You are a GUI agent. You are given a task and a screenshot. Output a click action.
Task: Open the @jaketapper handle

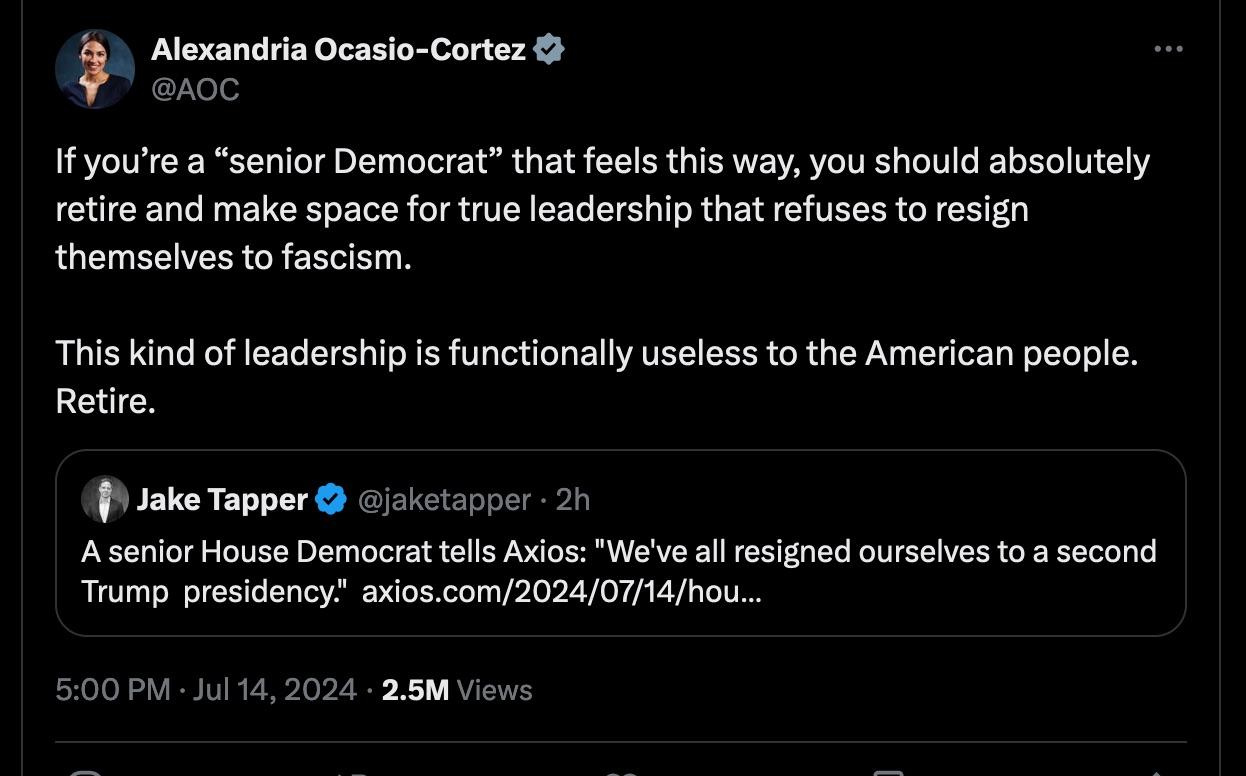click(x=444, y=499)
